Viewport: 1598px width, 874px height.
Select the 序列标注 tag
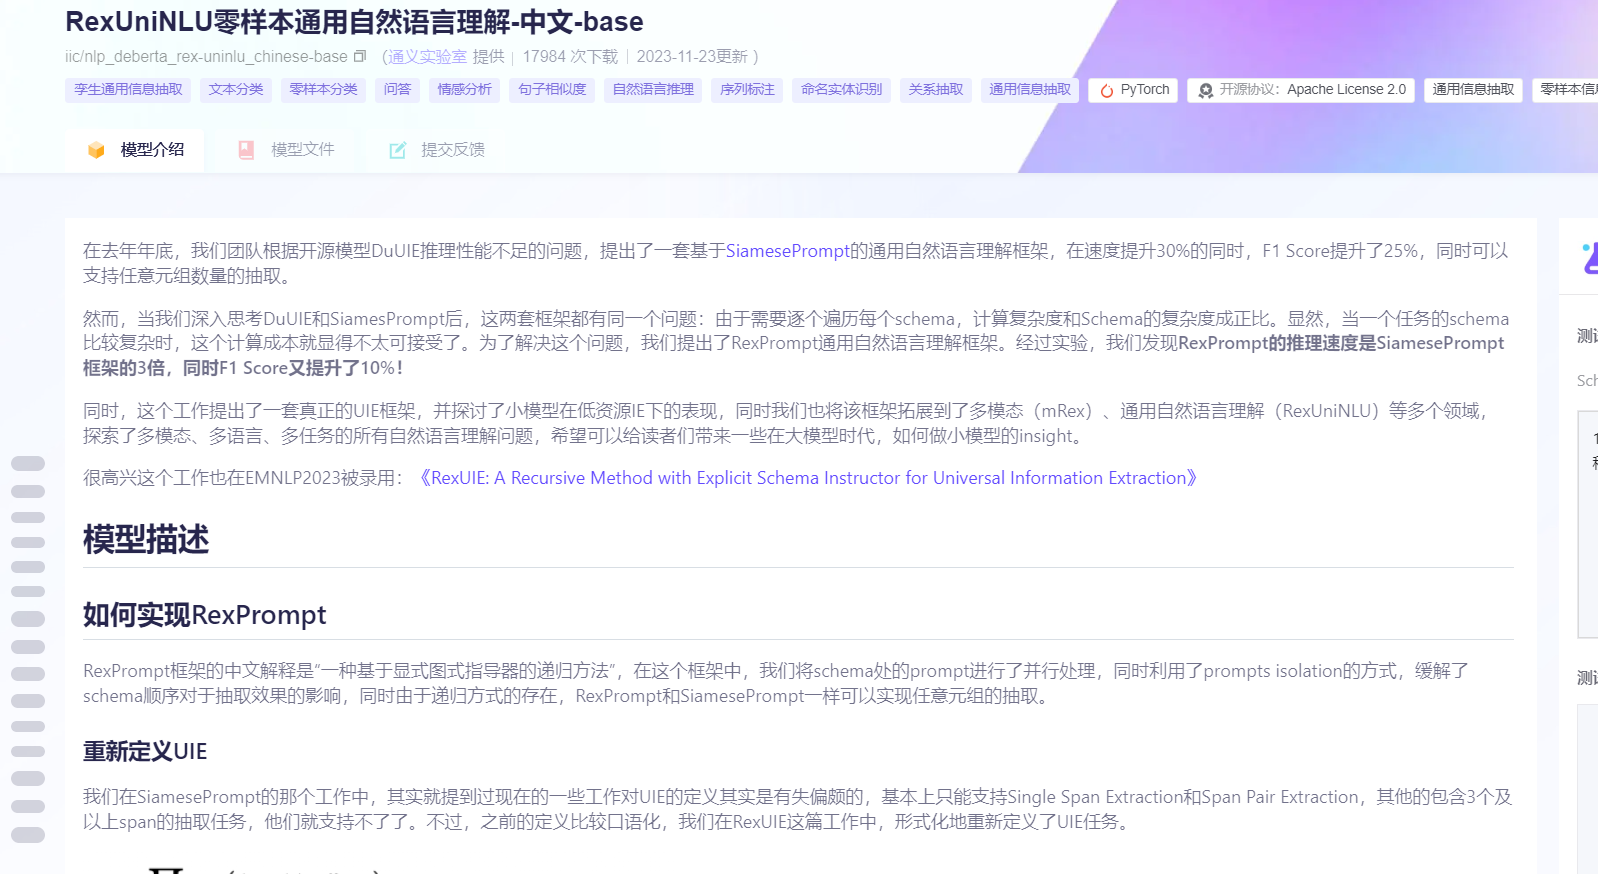(x=748, y=90)
